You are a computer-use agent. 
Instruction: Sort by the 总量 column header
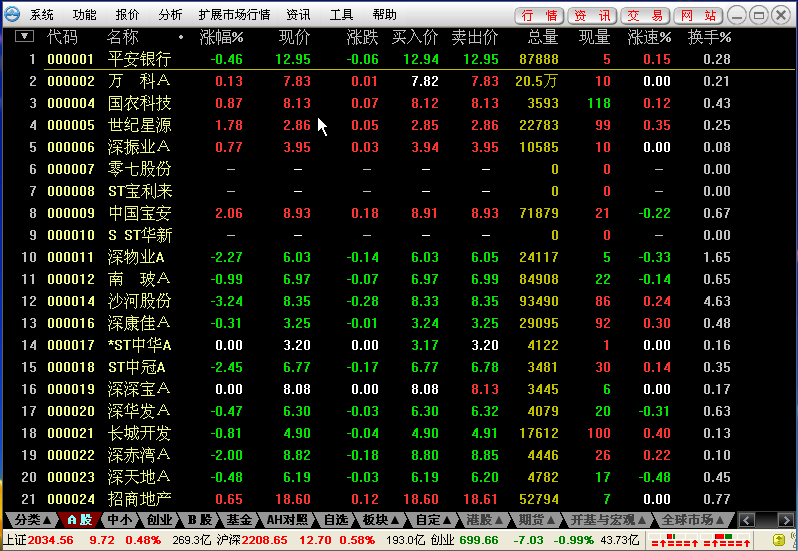(x=543, y=37)
